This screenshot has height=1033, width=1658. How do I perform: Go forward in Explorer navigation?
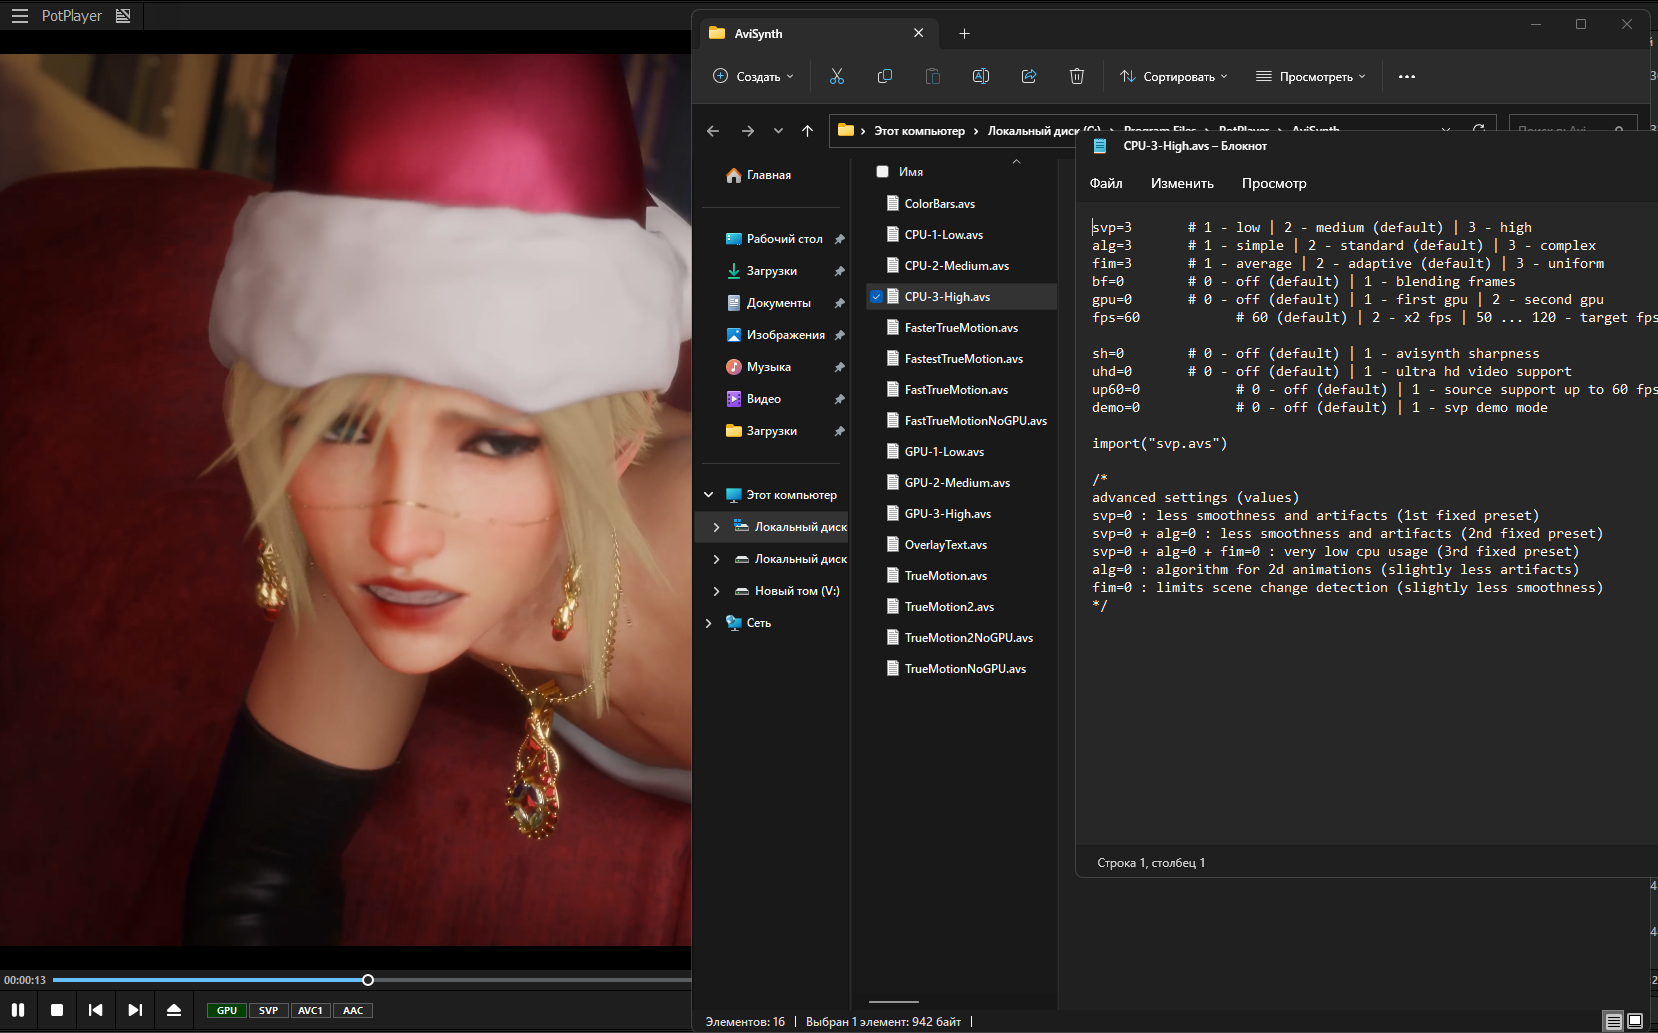[748, 131]
